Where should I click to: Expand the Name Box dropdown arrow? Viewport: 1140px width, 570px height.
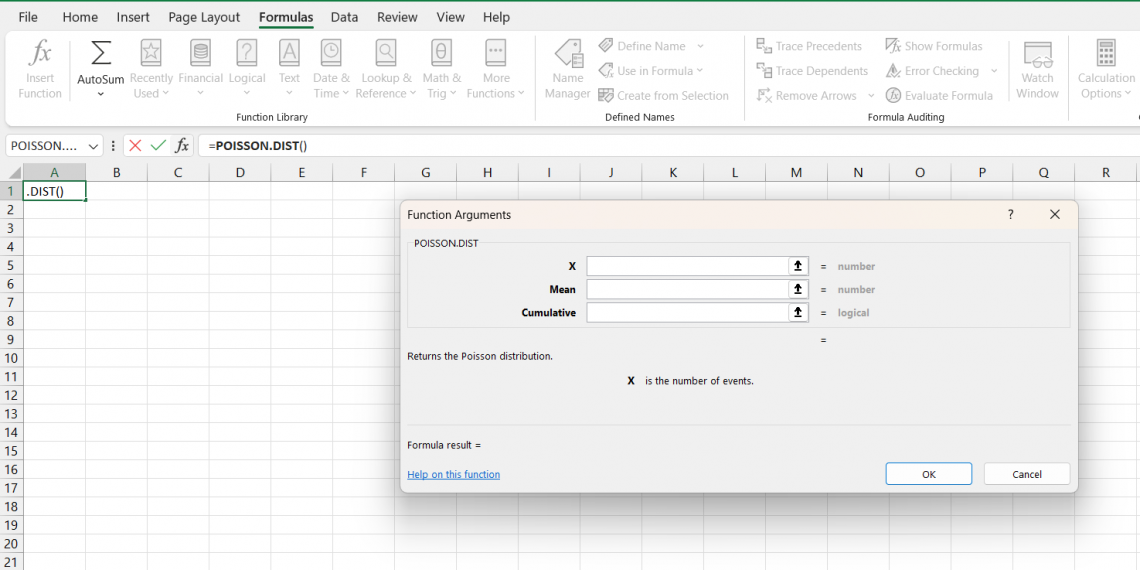tap(94, 146)
